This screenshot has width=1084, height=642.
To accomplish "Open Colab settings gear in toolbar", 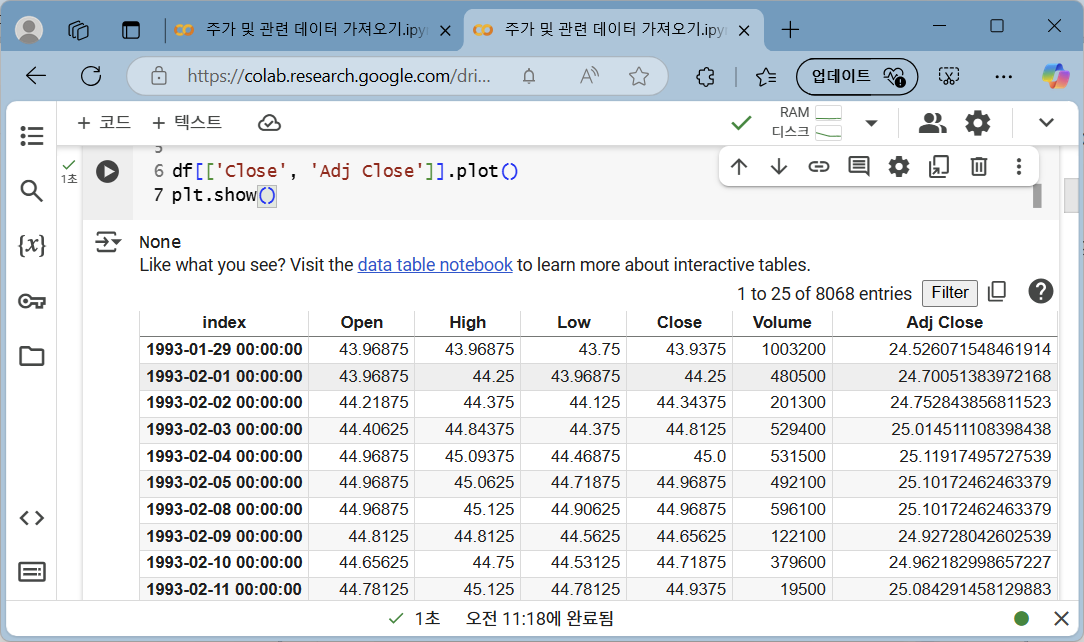I will click(x=978, y=123).
